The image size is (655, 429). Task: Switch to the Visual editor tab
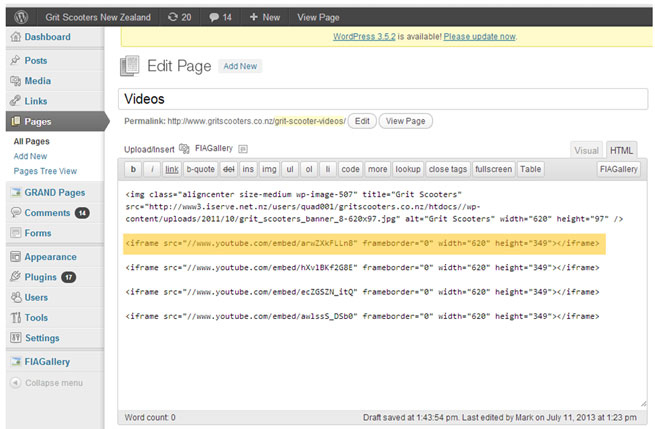[586, 150]
